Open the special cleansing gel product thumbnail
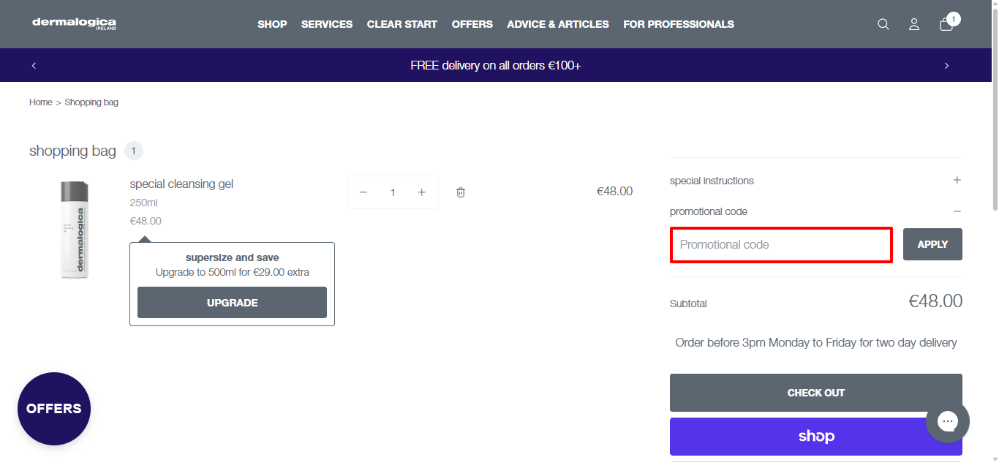 click(74, 229)
